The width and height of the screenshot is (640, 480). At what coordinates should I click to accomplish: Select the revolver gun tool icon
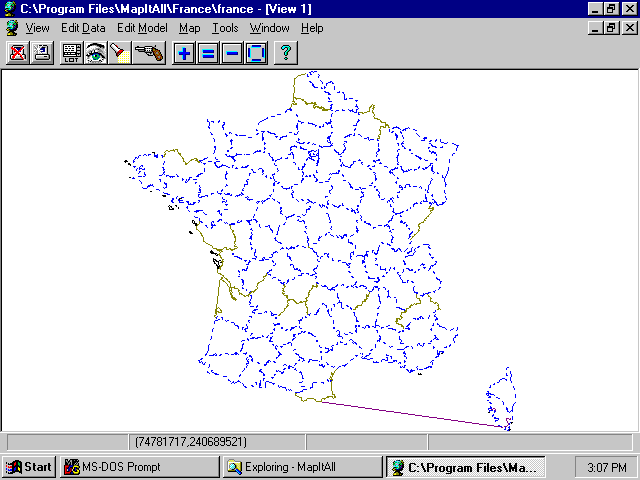click(150, 53)
